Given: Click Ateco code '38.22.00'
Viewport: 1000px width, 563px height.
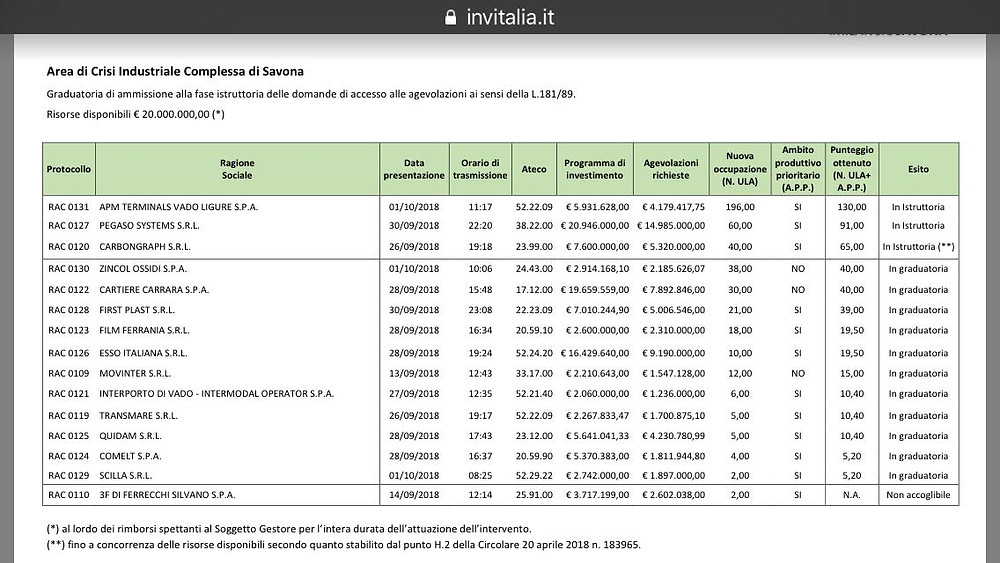Looking at the screenshot, I should coord(534,226).
